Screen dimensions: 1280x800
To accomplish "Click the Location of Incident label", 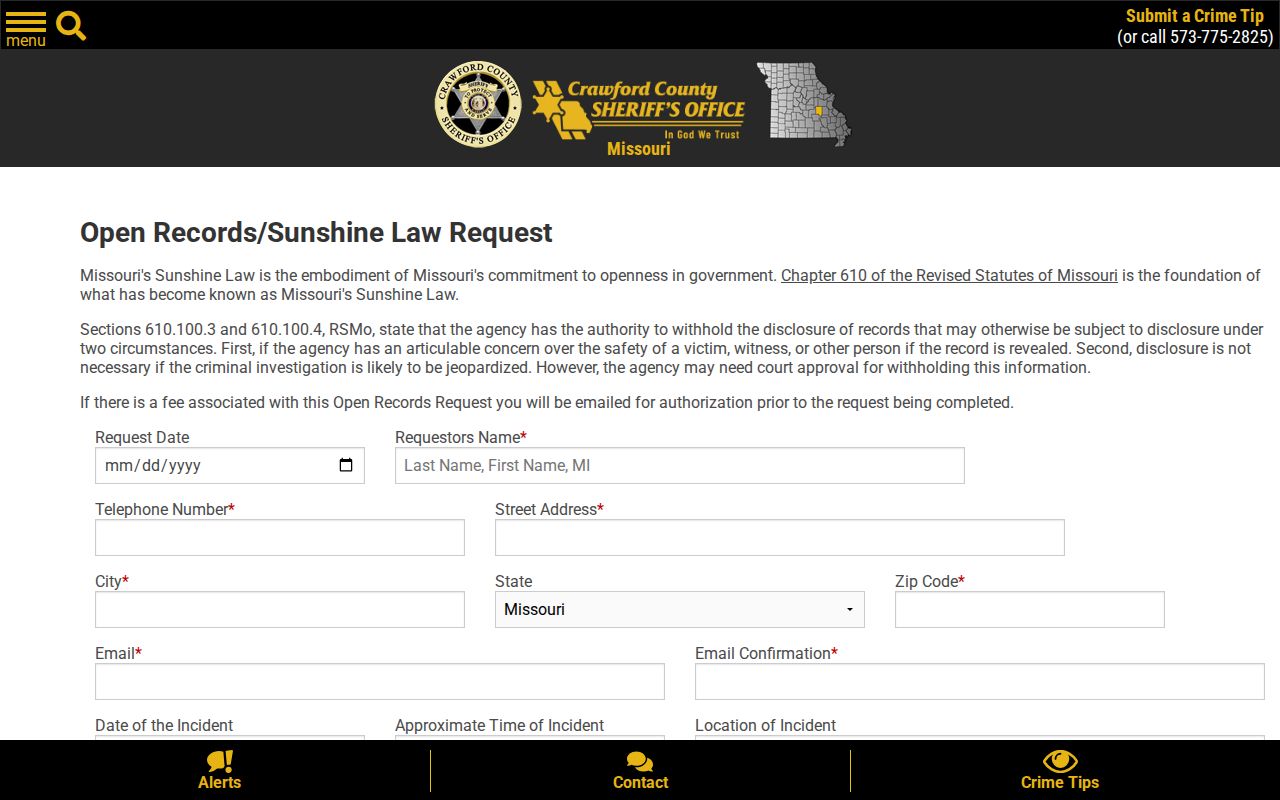I will (766, 725).
